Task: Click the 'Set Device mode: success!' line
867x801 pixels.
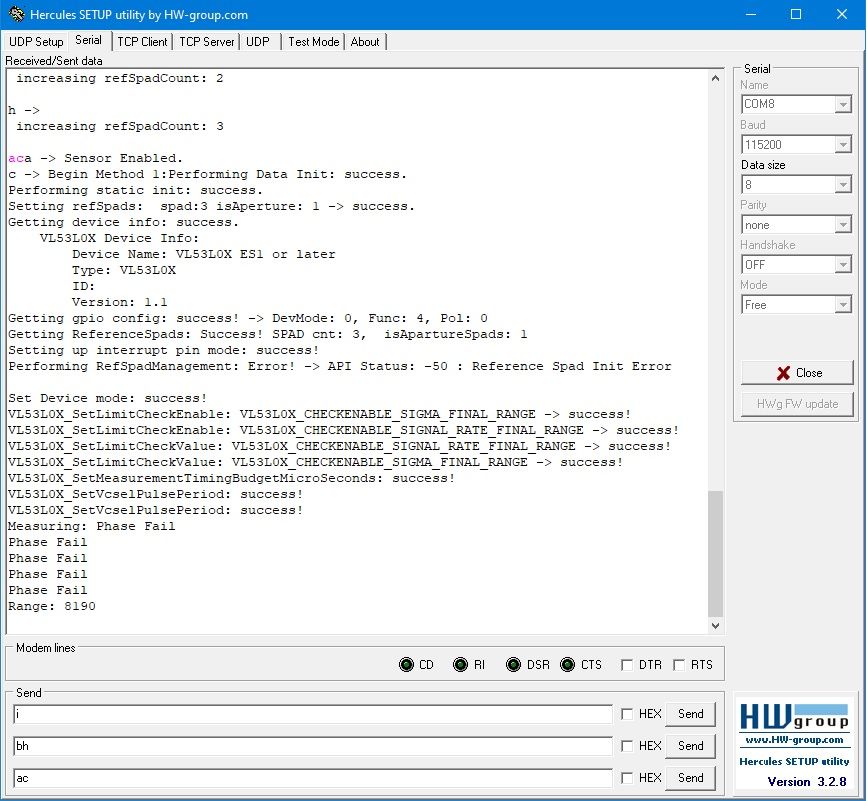Action: click(108, 398)
